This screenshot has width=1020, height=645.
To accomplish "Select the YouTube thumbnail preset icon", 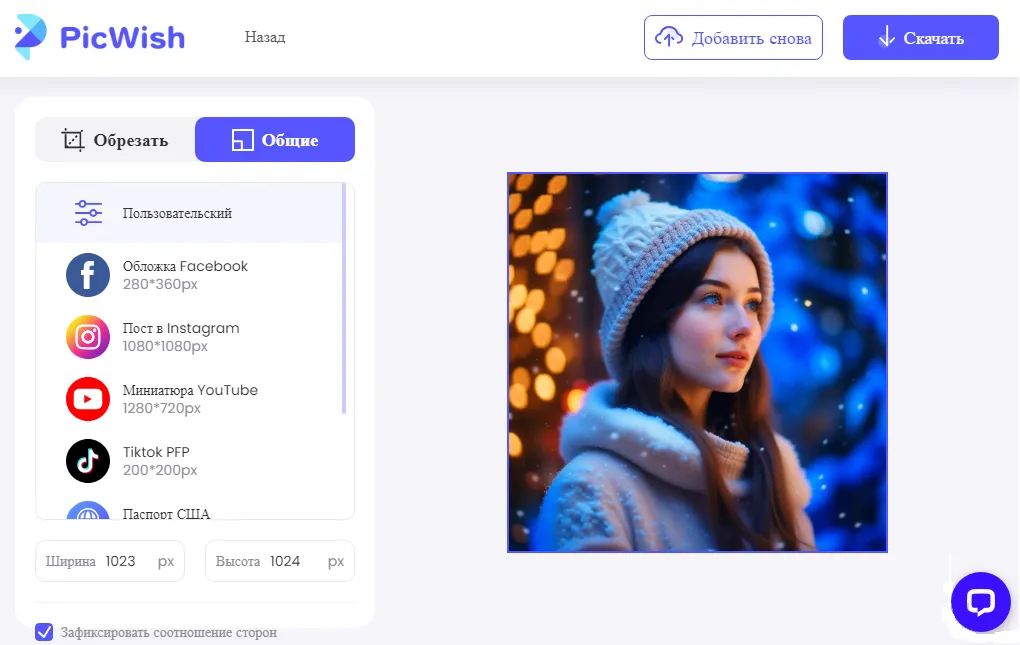I will point(87,399).
